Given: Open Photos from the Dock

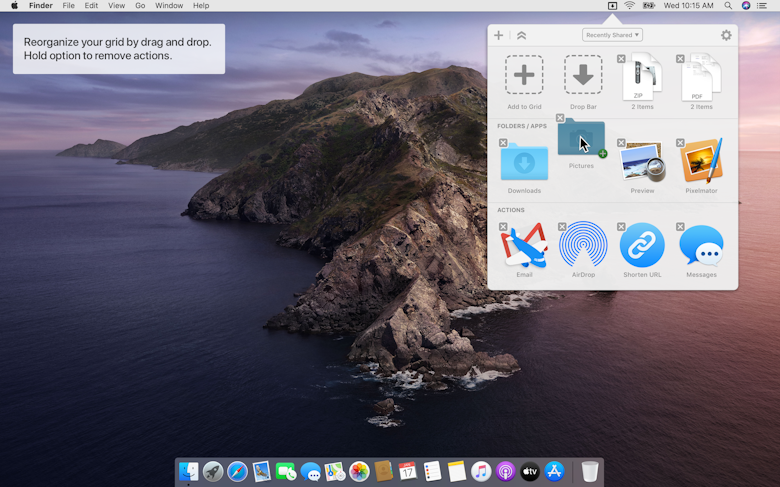Looking at the screenshot, I should (x=359, y=471).
